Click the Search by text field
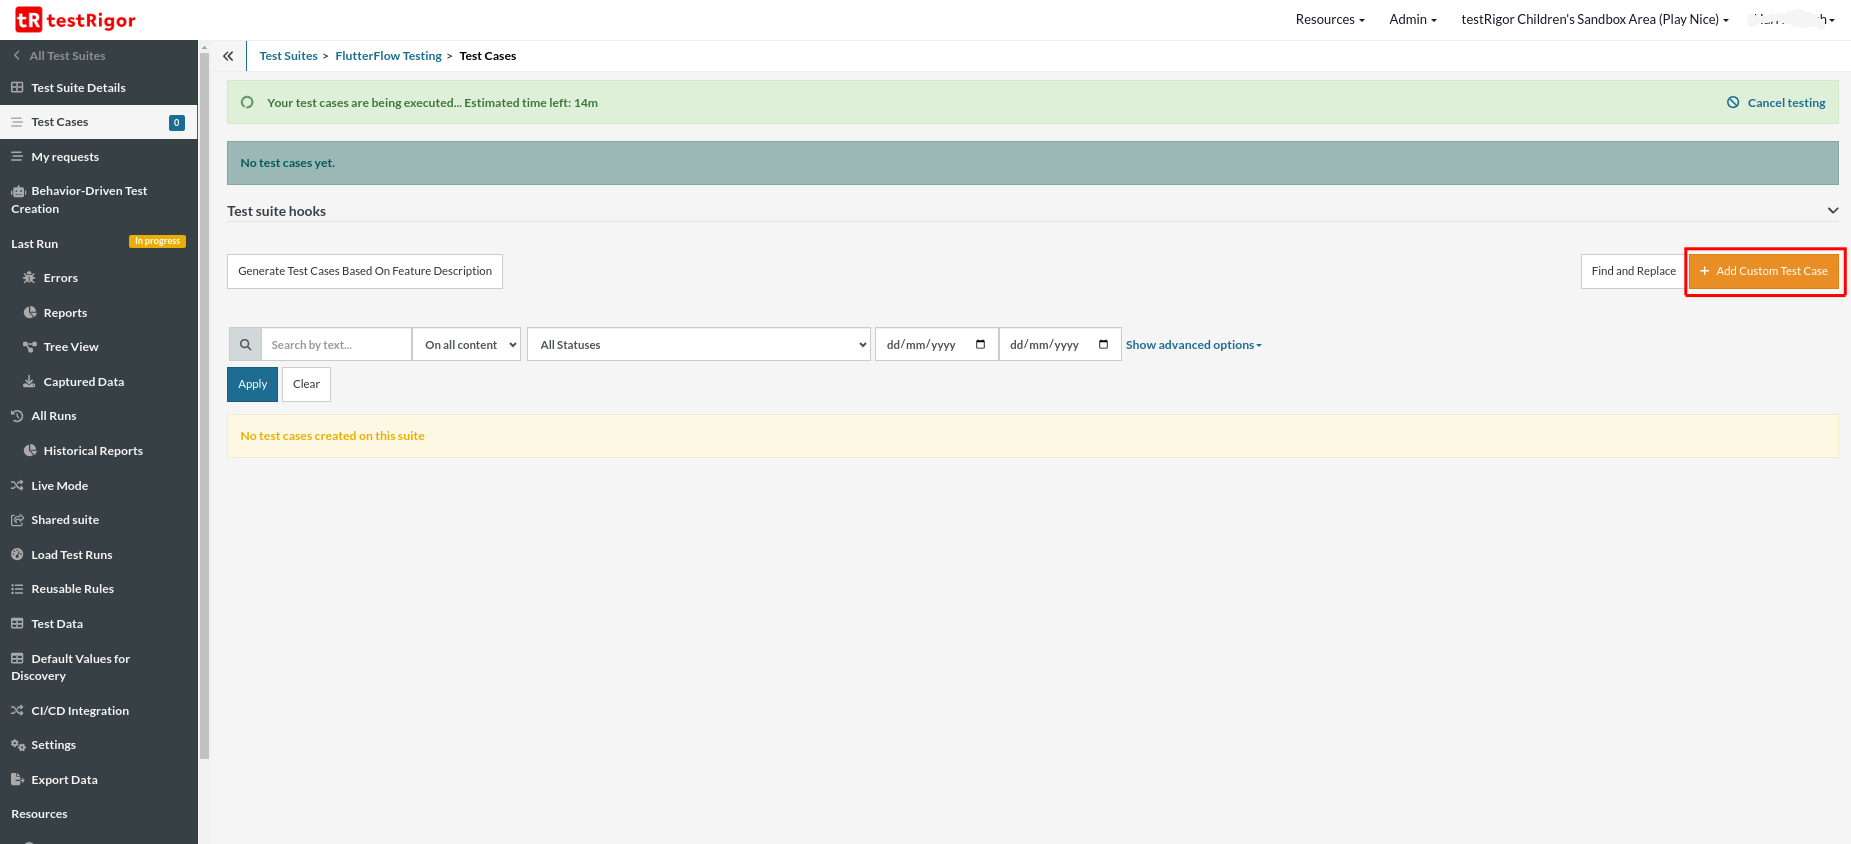 335,345
